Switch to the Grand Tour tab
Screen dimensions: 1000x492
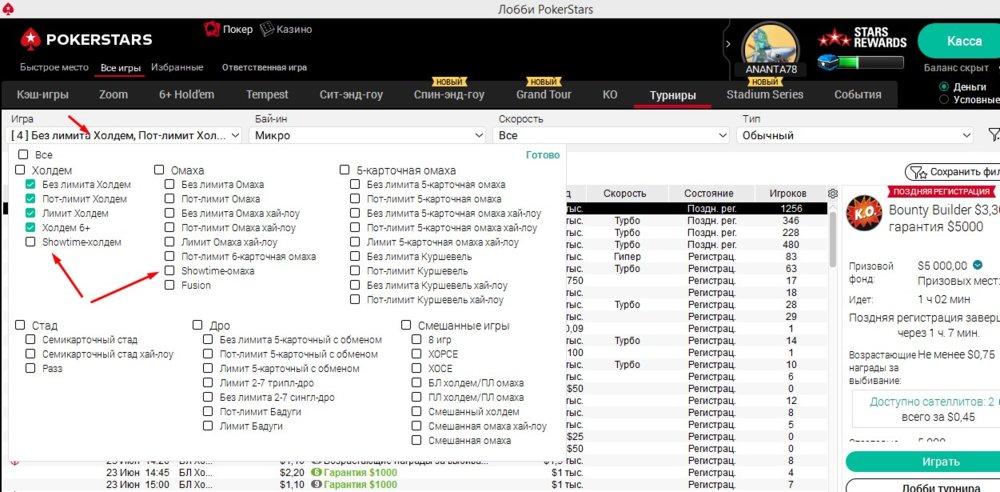click(543, 94)
